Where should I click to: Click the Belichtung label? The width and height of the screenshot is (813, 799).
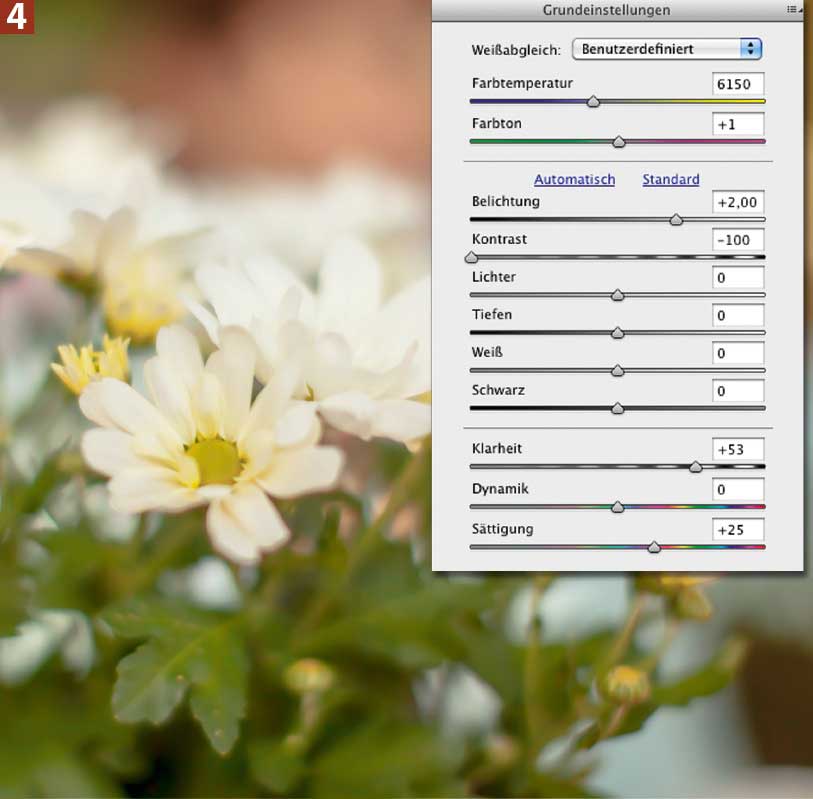pos(506,202)
